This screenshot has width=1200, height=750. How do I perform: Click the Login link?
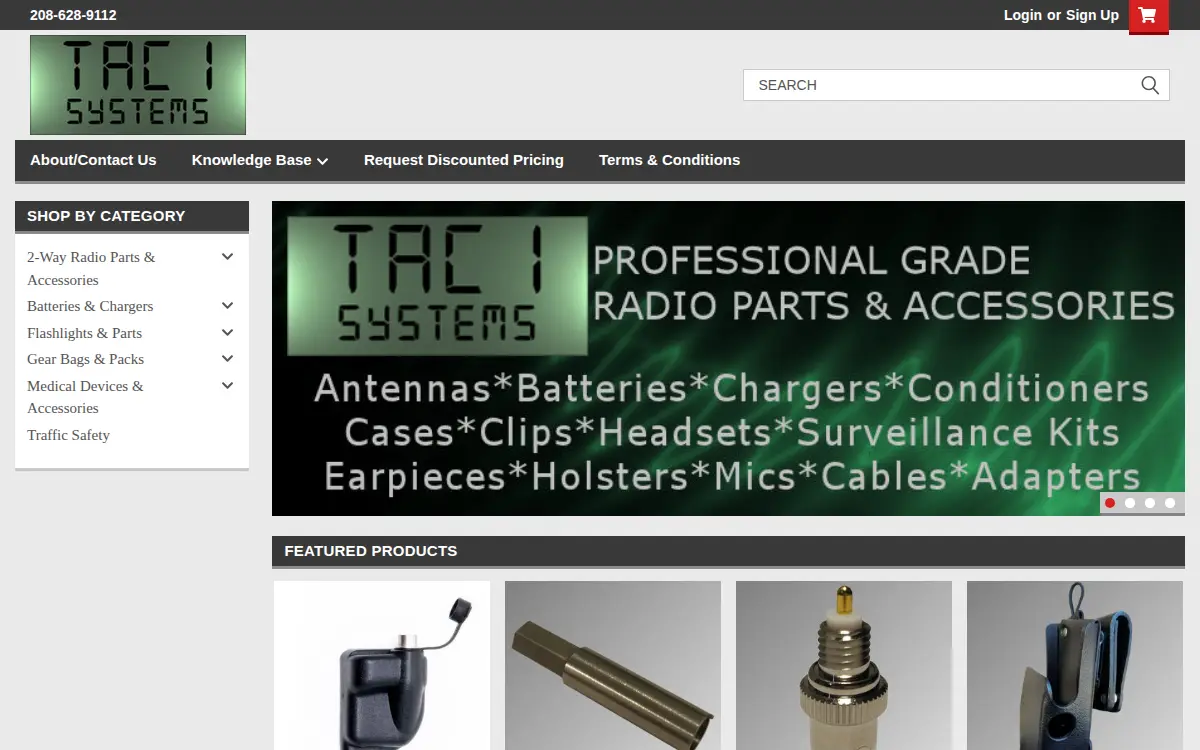coord(1023,15)
